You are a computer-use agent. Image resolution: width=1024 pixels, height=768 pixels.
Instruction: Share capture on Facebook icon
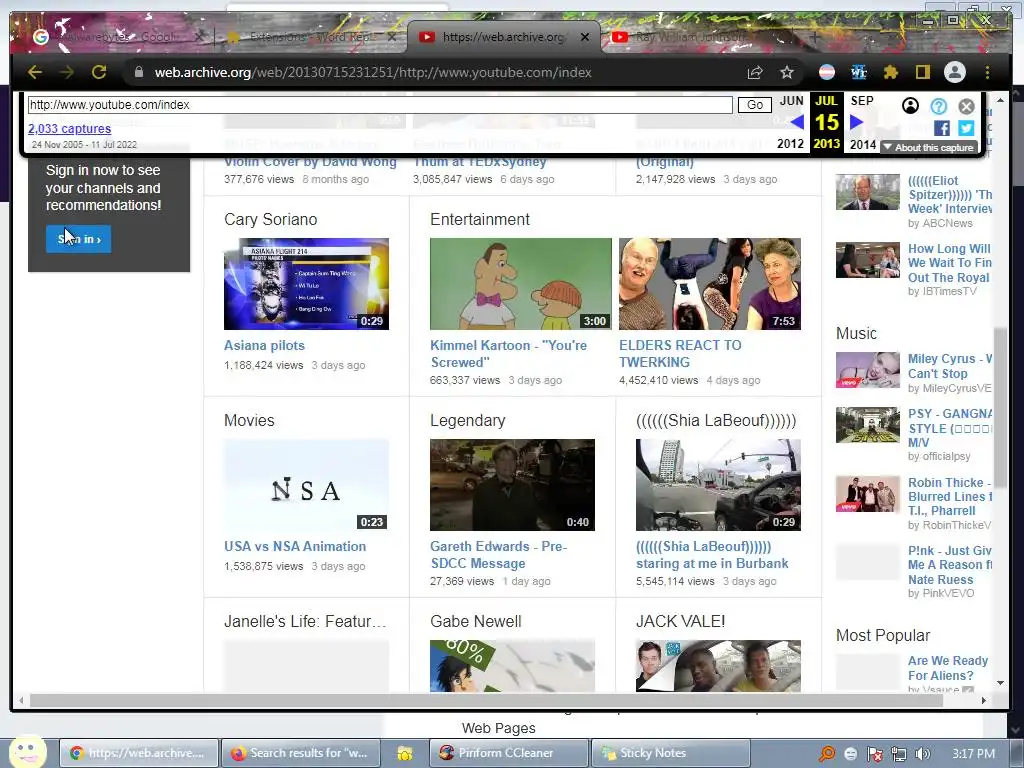pyautogui.click(x=942, y=128)
